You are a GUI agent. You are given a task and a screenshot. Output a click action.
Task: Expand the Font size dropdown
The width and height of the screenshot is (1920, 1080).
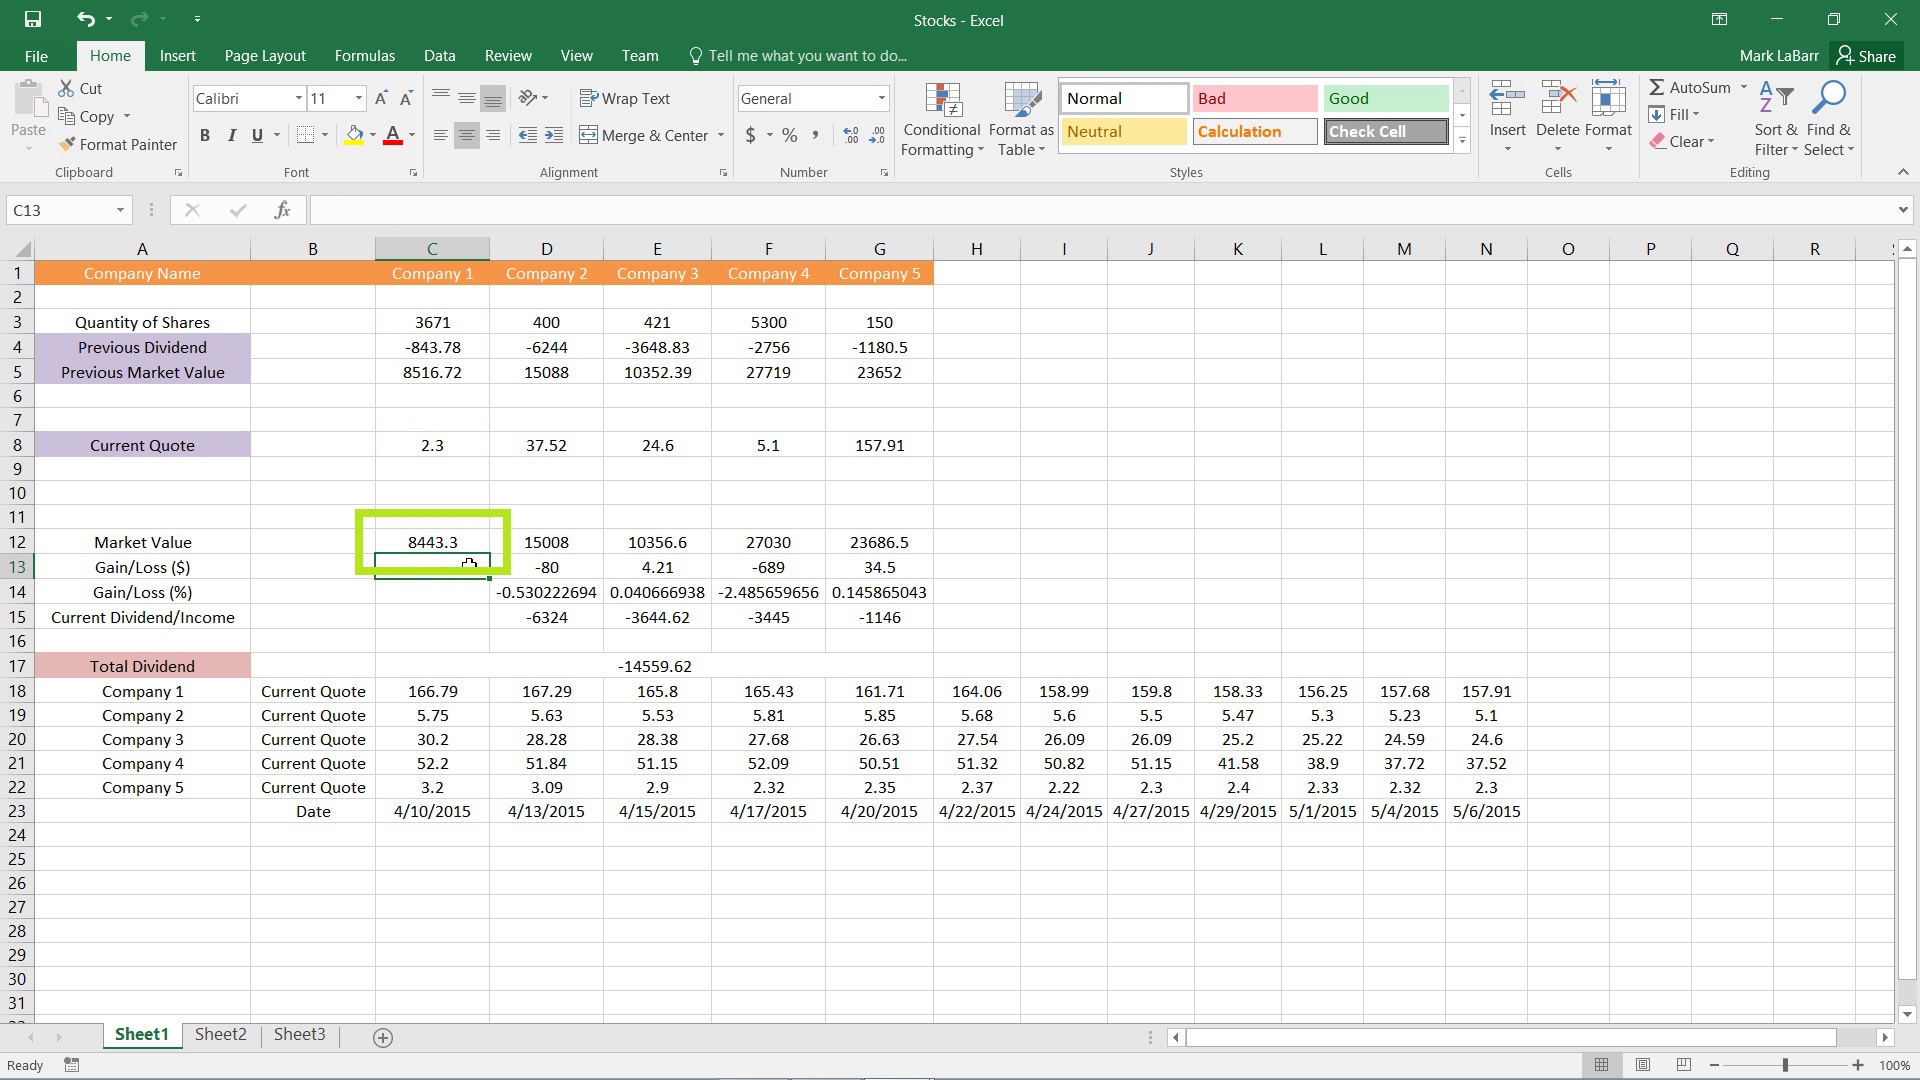click(357, 98)
